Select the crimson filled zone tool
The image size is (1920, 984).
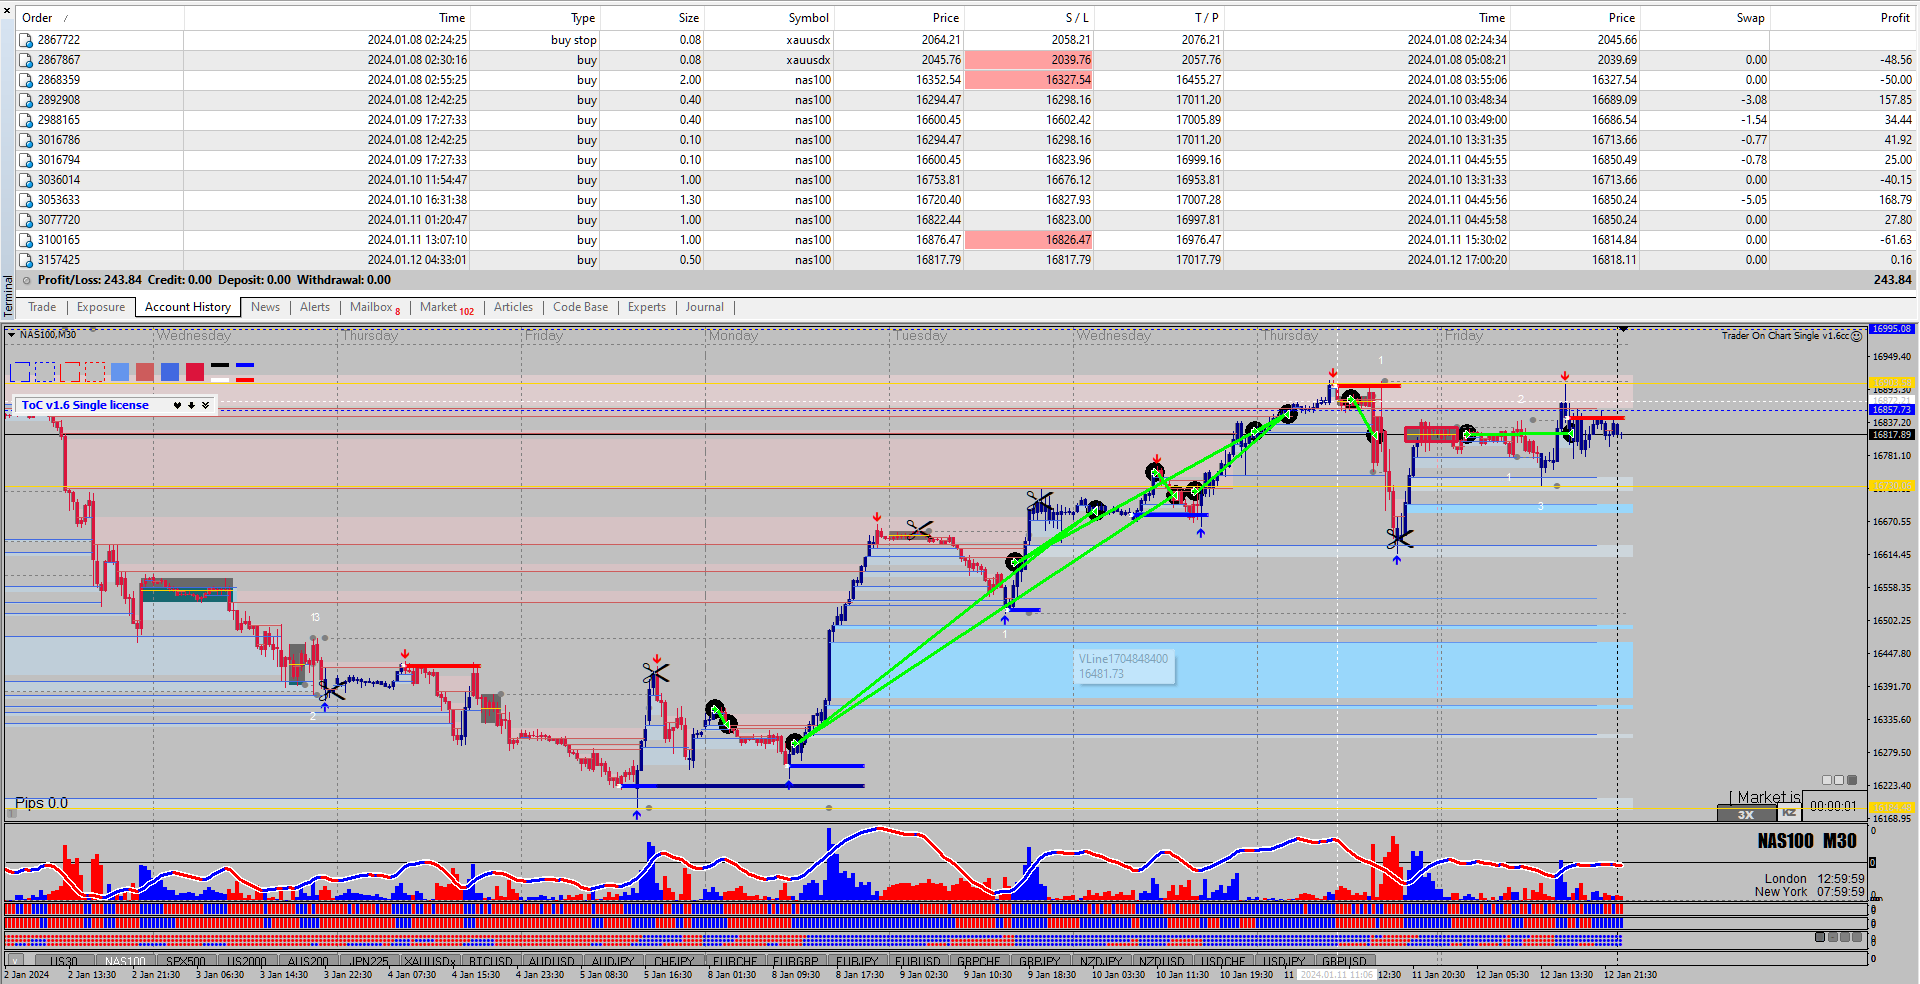click(195, 372)
